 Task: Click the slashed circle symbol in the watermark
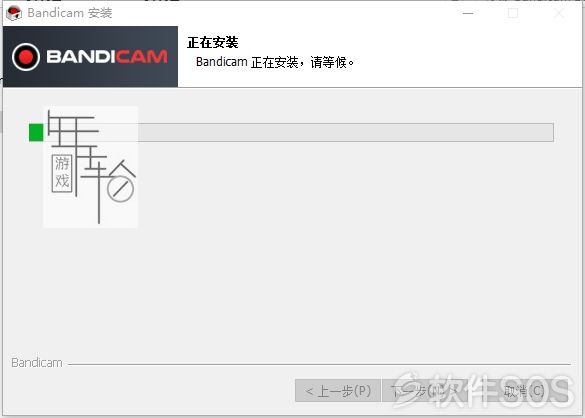[121, 190]
